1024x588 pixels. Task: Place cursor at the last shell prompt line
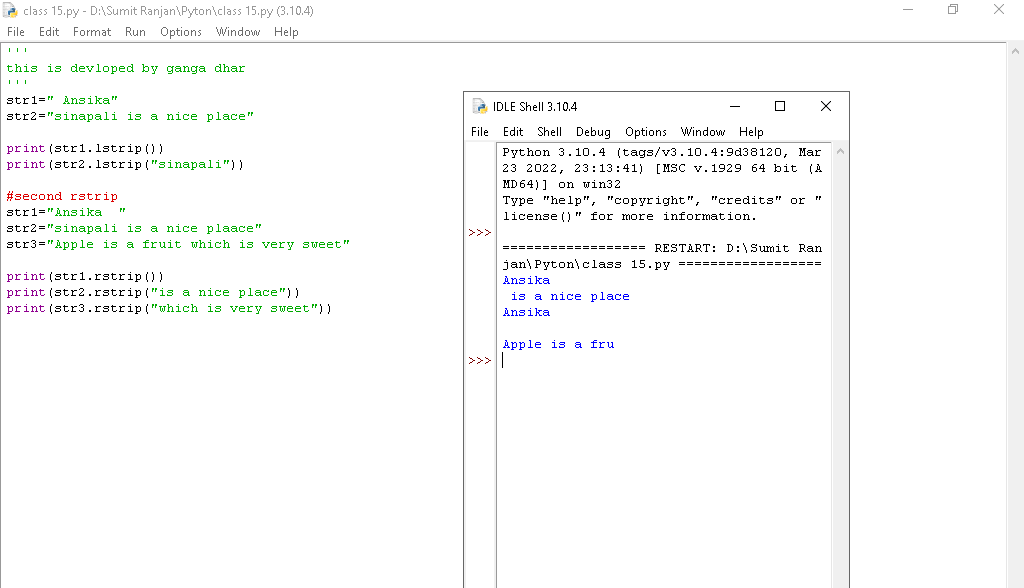(x=600, y=360)
